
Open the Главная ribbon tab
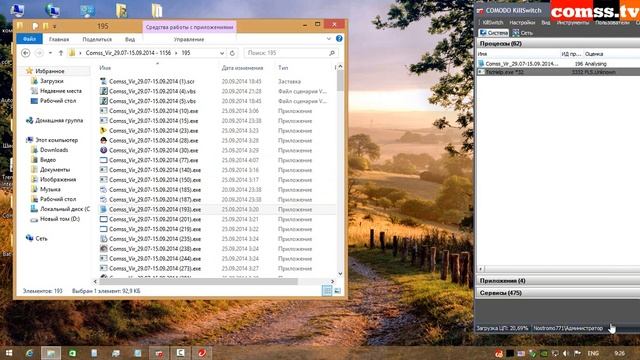coord(59,39)
